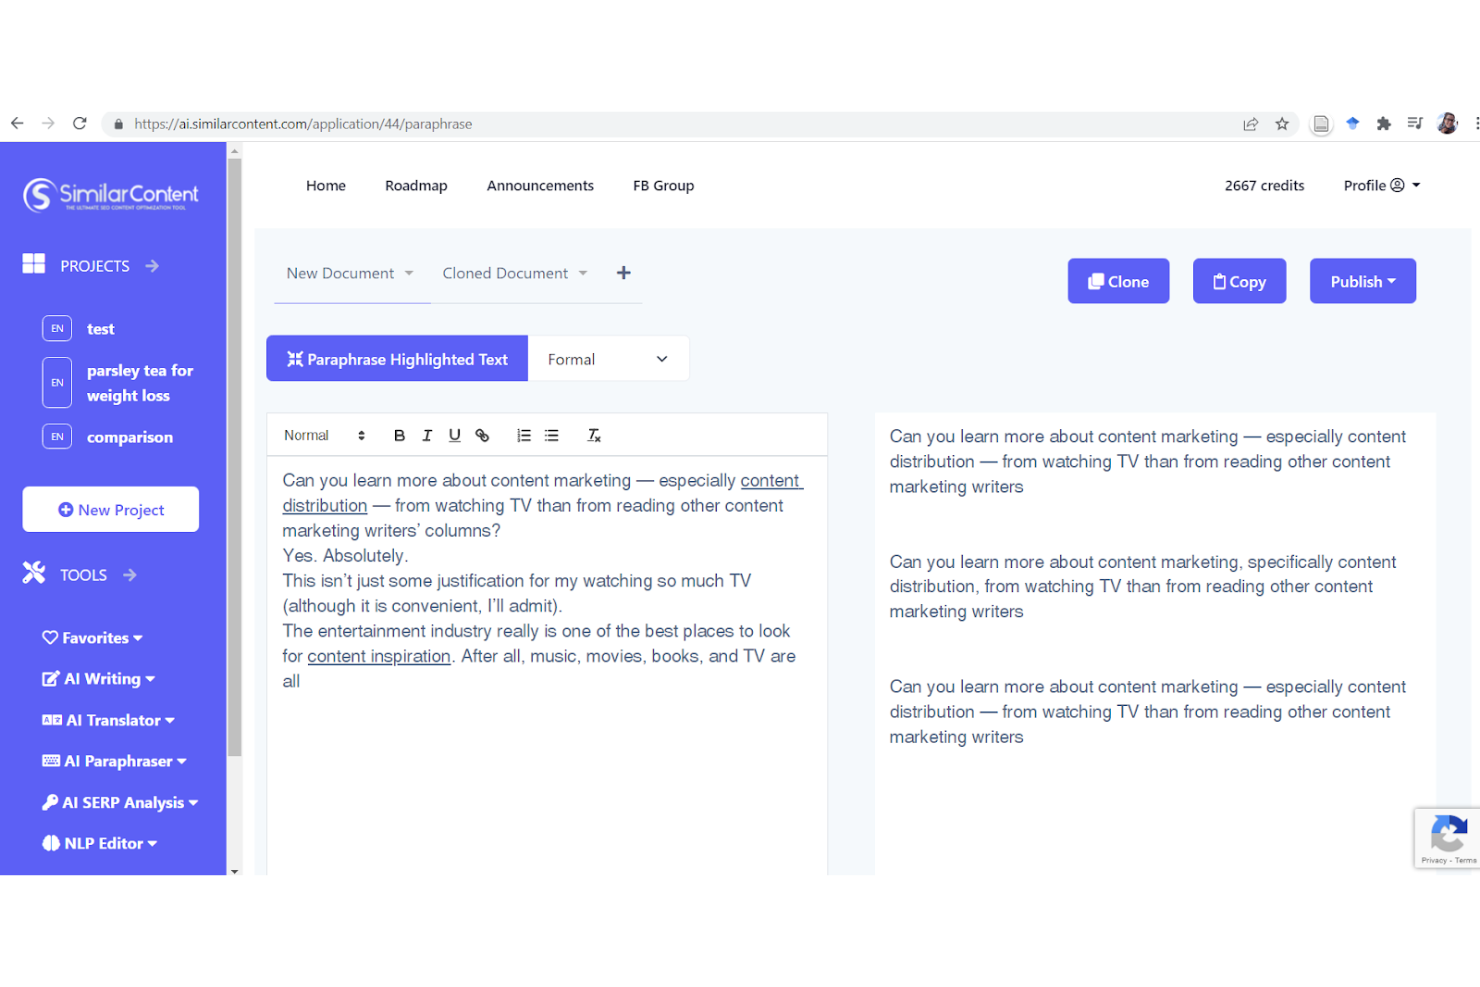Click the TOOLS heading in sidebar
The image size is (1480, 987).
[83, 575]
